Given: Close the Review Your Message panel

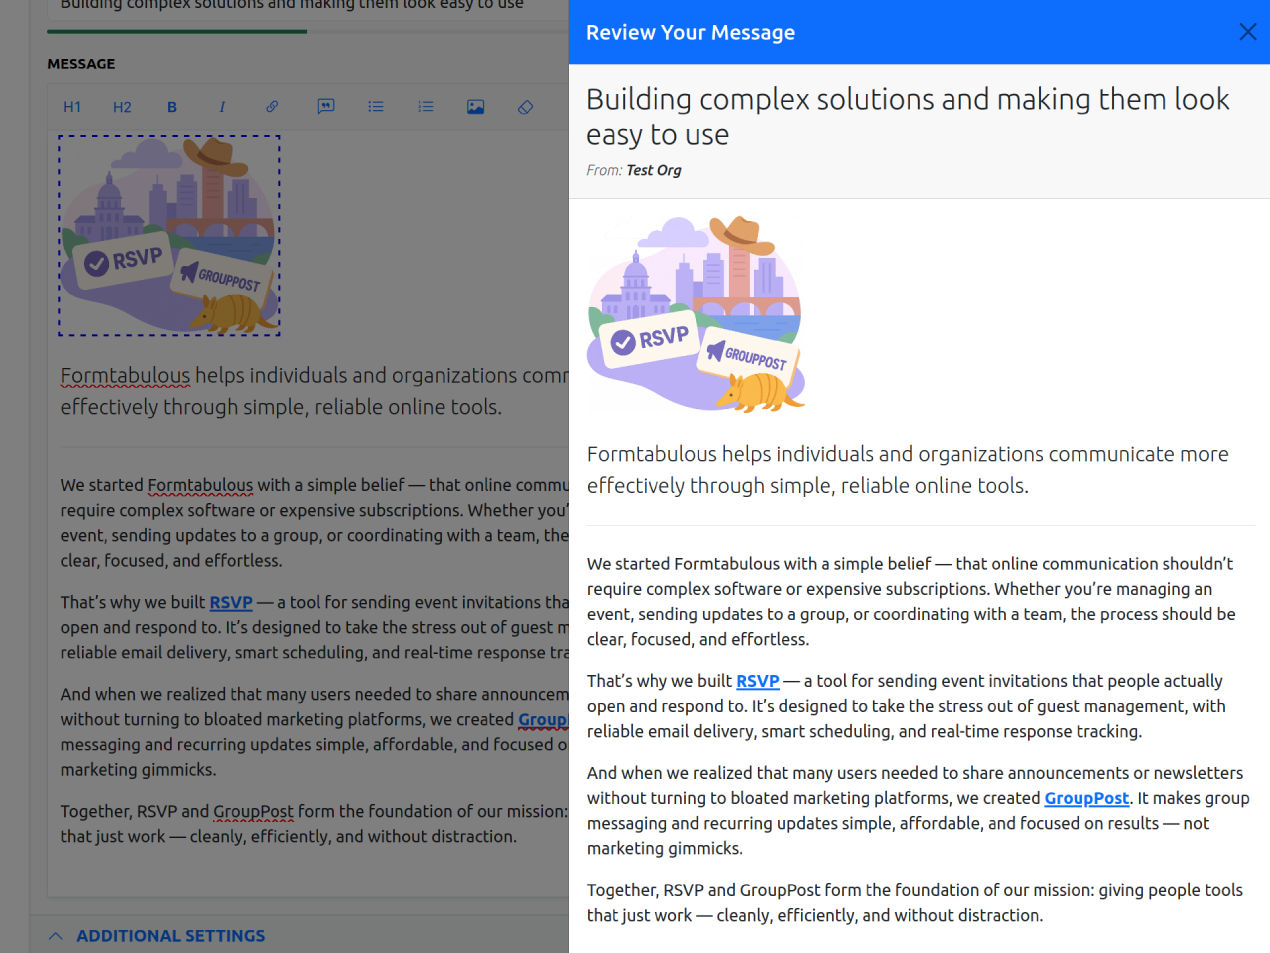Looking at the screenshot, I should pos(1247,32).
